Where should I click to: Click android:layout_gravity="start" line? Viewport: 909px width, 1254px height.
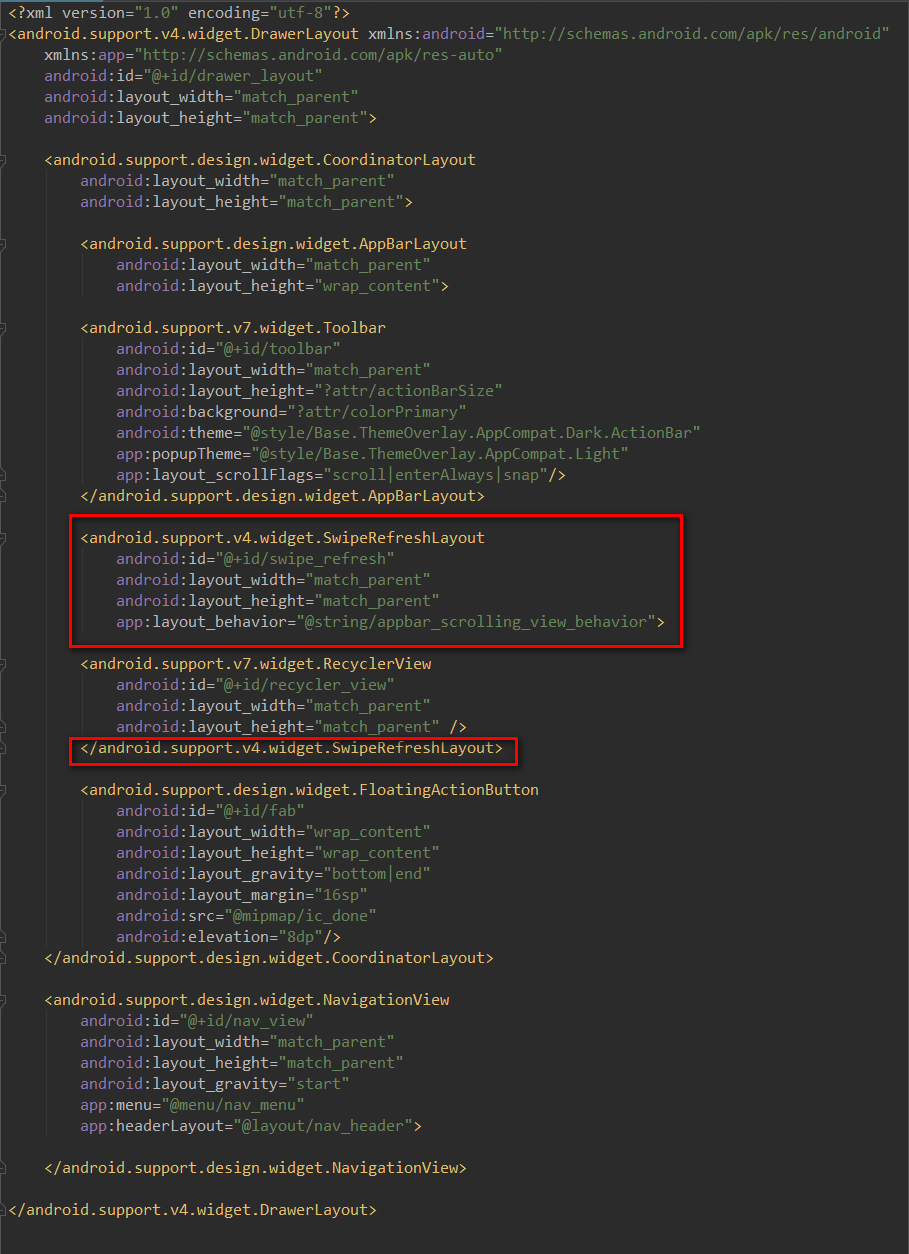coord(215,1084)
